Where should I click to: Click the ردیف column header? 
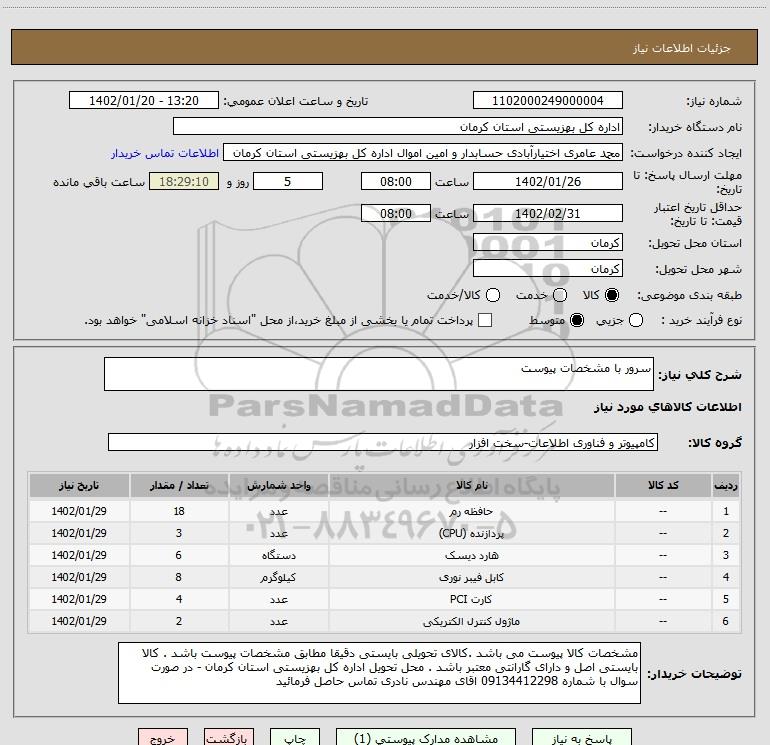tap(726, 485)
